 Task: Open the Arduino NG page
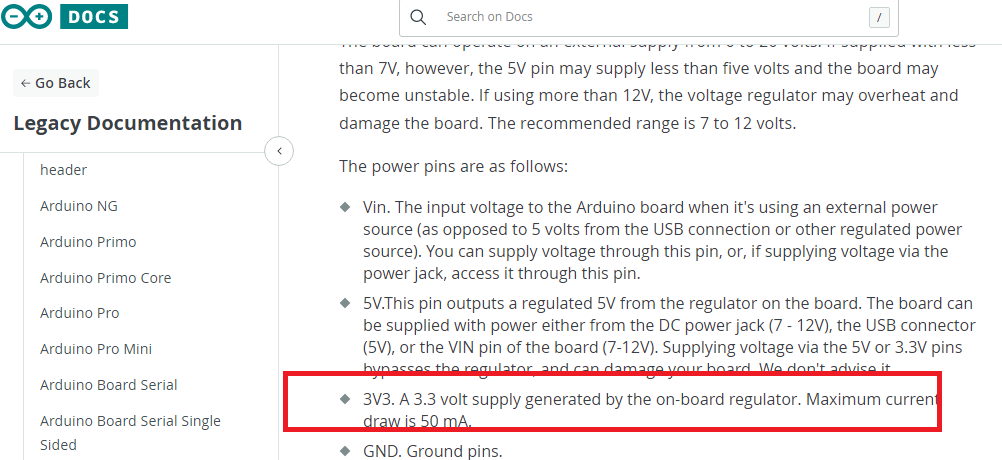pyautogui.click(x=79, y=206)
